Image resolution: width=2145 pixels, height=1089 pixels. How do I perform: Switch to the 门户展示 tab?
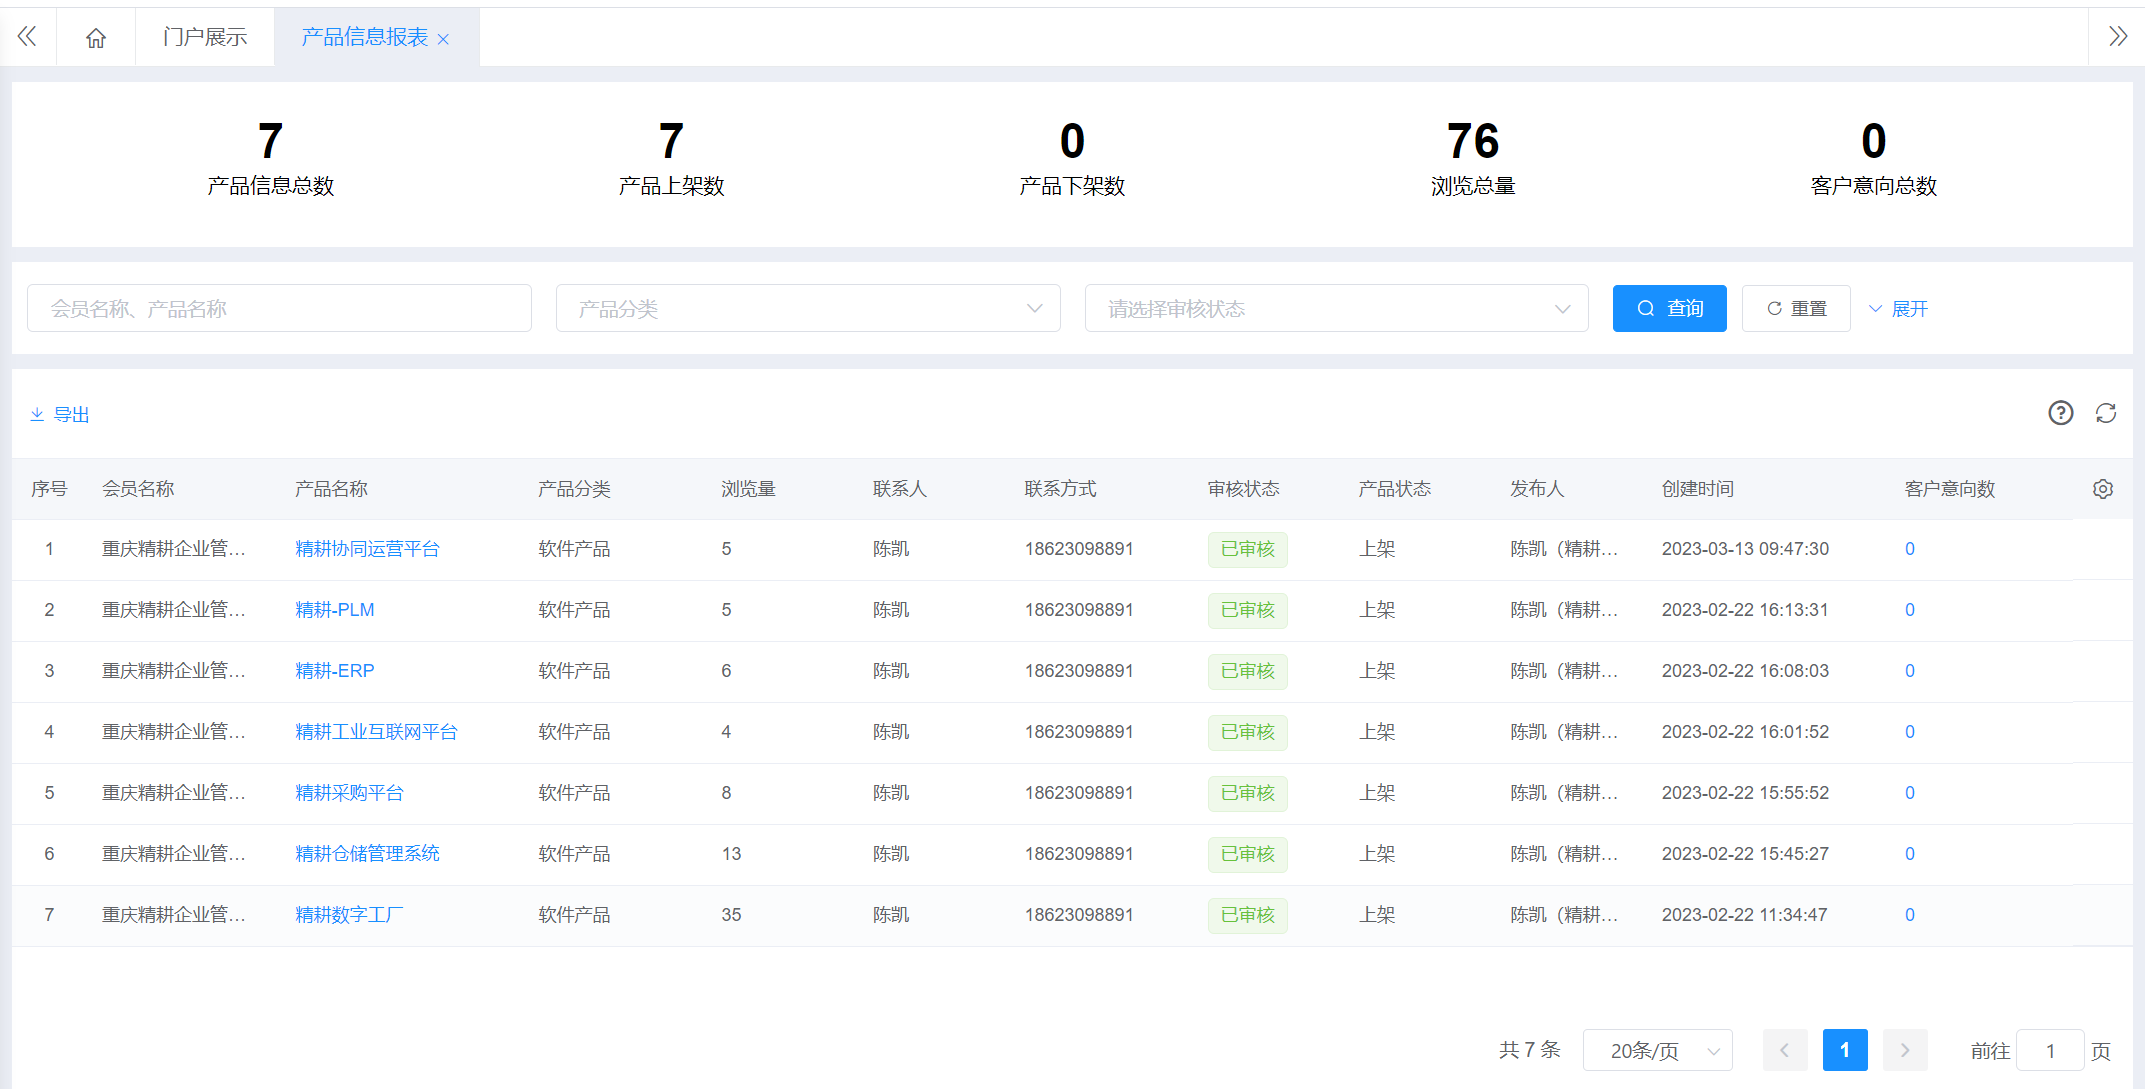[x=205, y=37]
